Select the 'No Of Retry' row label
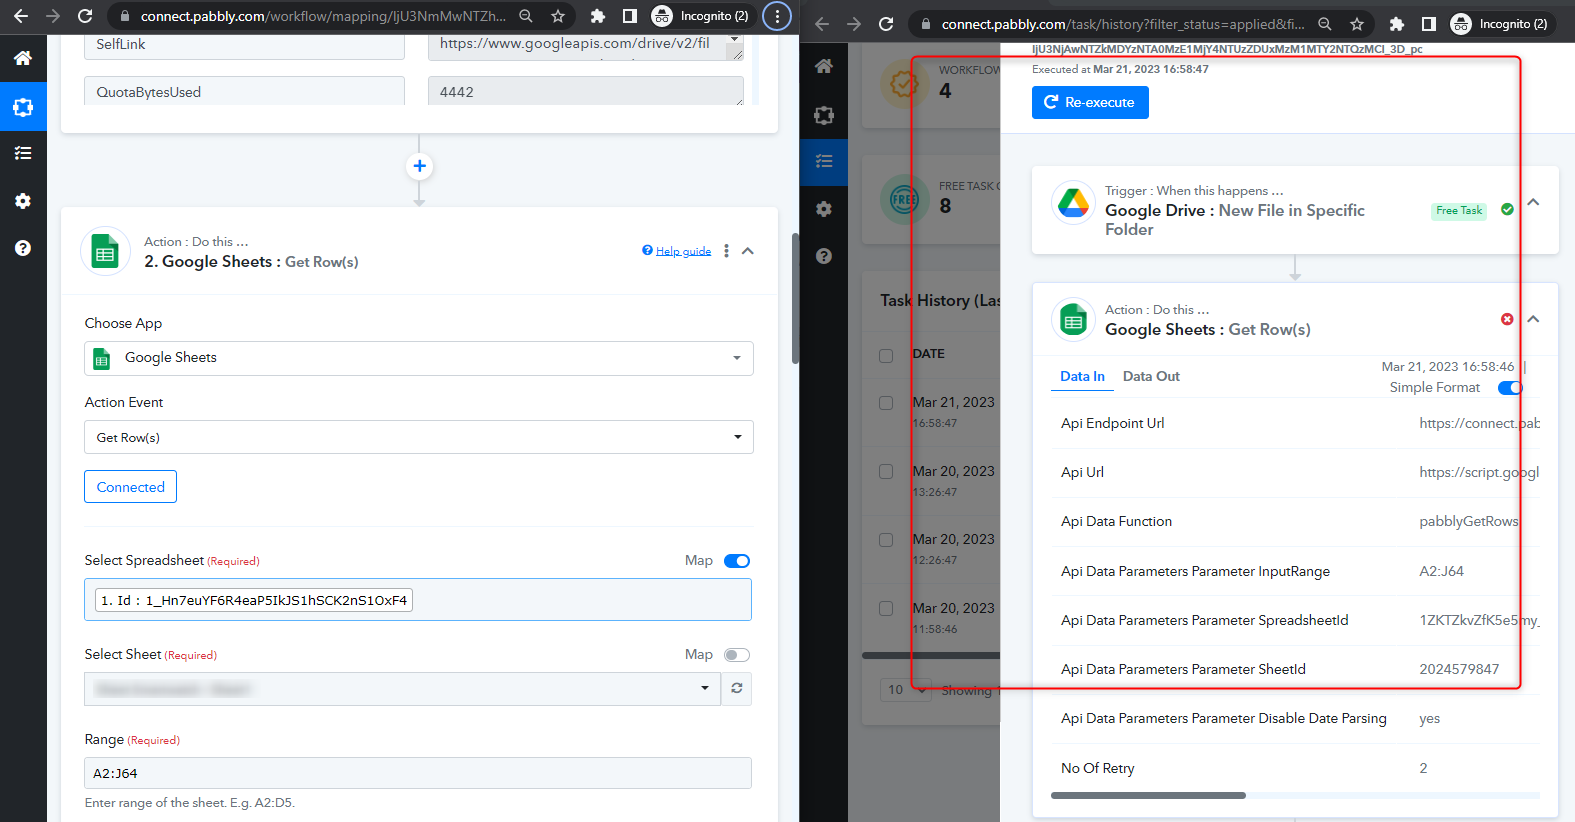 tap(1098, 768)
